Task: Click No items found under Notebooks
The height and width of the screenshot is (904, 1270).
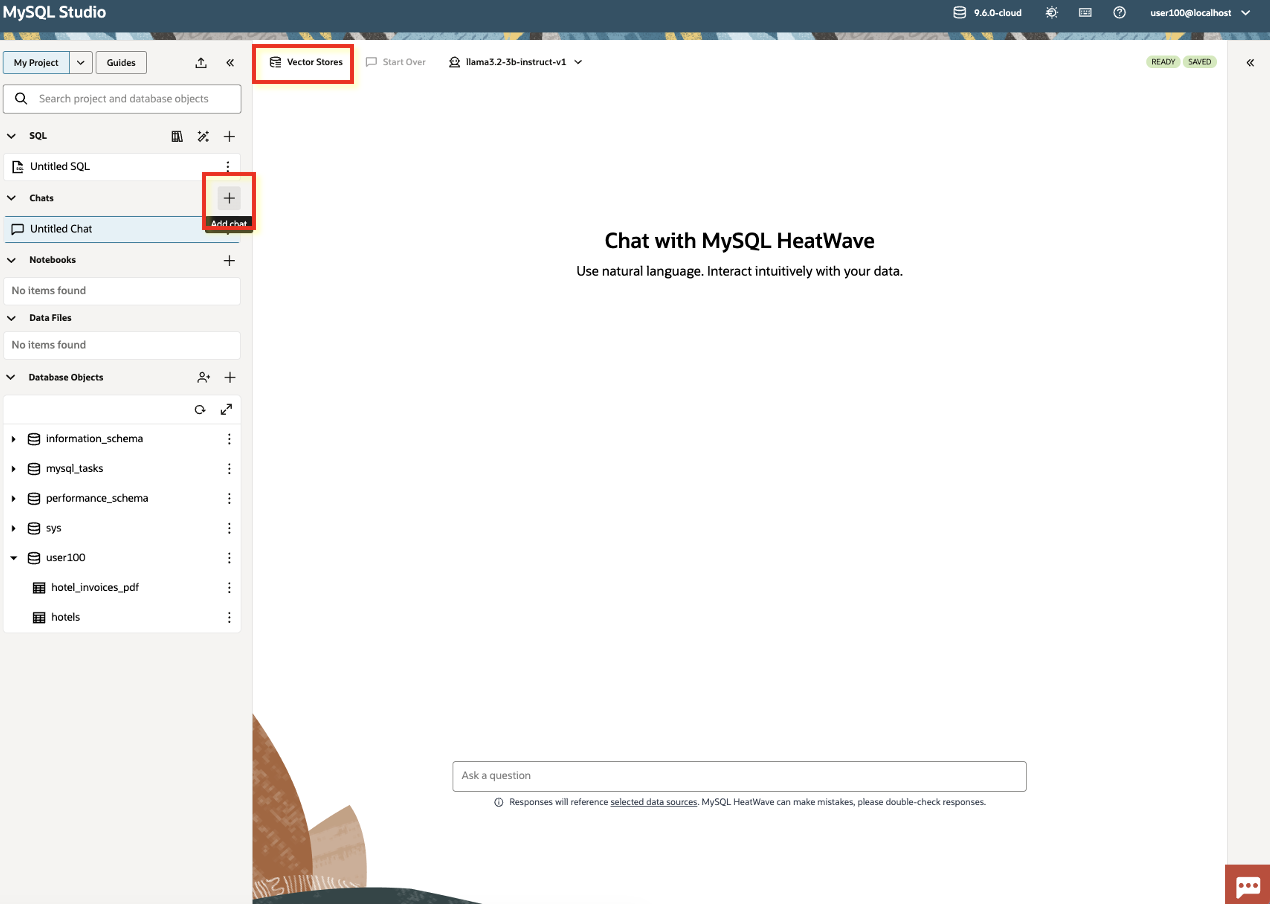Action: pos(49,291)
